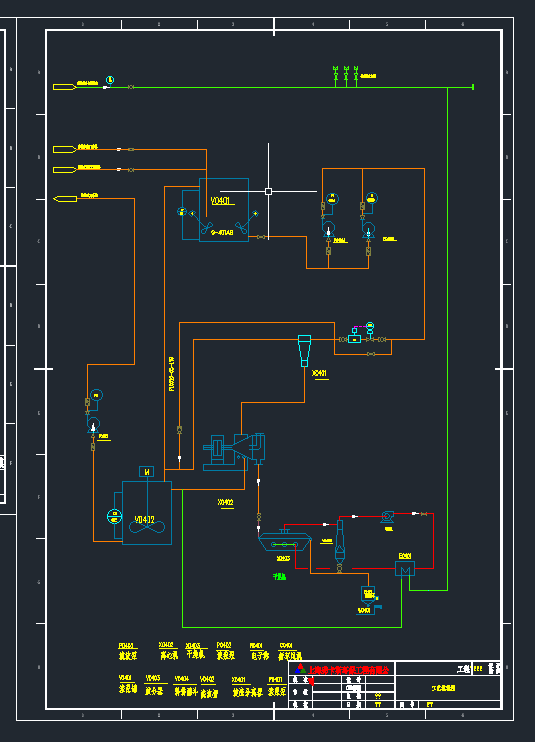The width and height of the screenshot is (535, 742).
Task: Select the three green vent valves on header
Action: click(x=346, y=76)
